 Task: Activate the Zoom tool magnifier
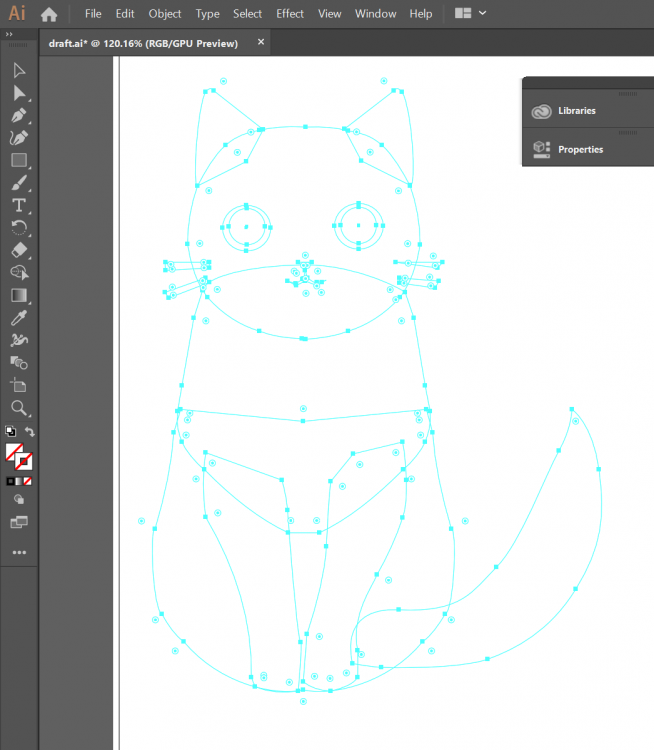click(18, 407)
